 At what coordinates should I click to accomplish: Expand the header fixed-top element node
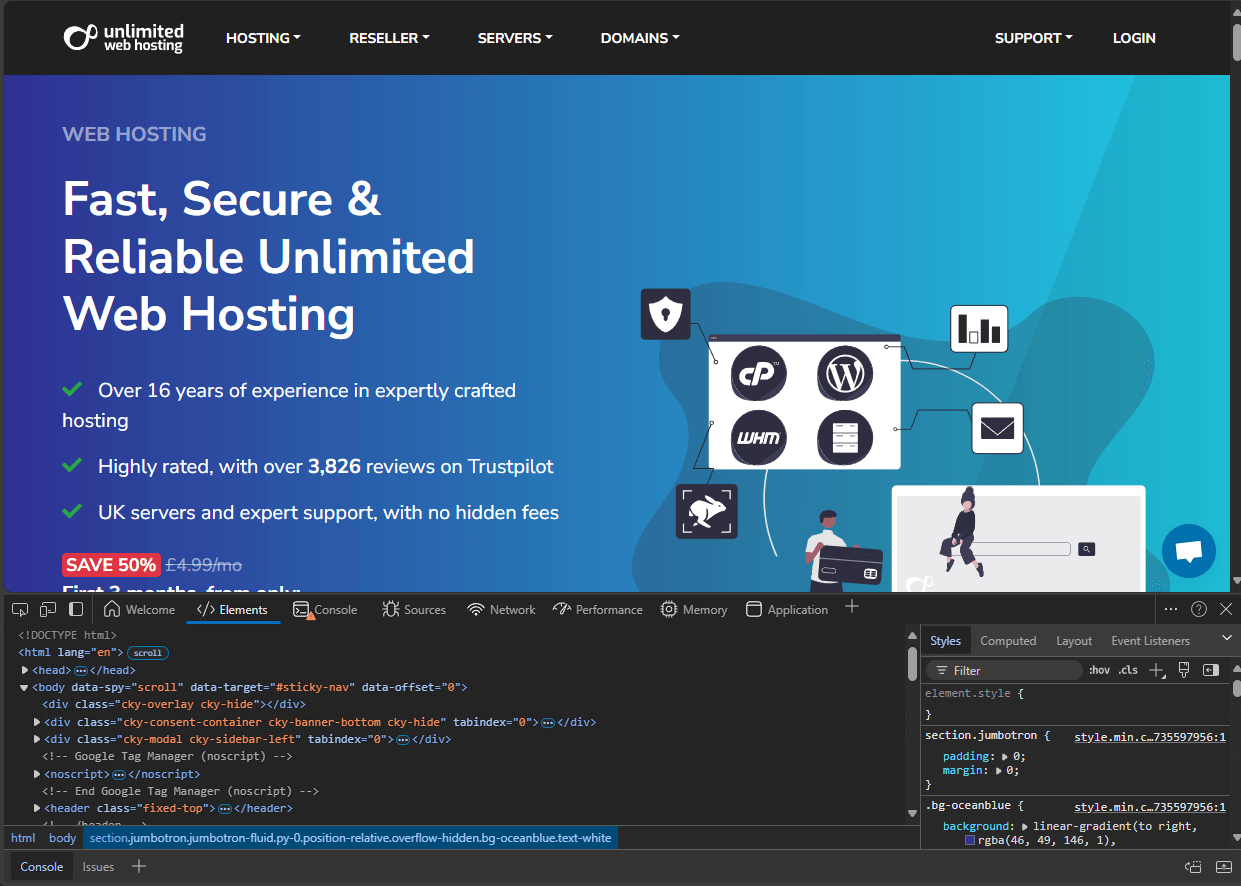coord(38,808)
